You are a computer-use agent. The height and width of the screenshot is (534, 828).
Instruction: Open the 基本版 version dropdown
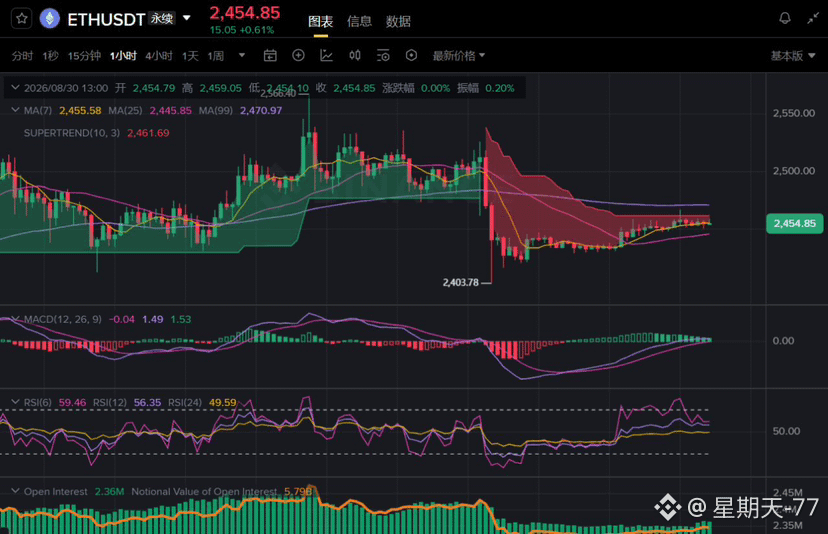tap(793, 56)
